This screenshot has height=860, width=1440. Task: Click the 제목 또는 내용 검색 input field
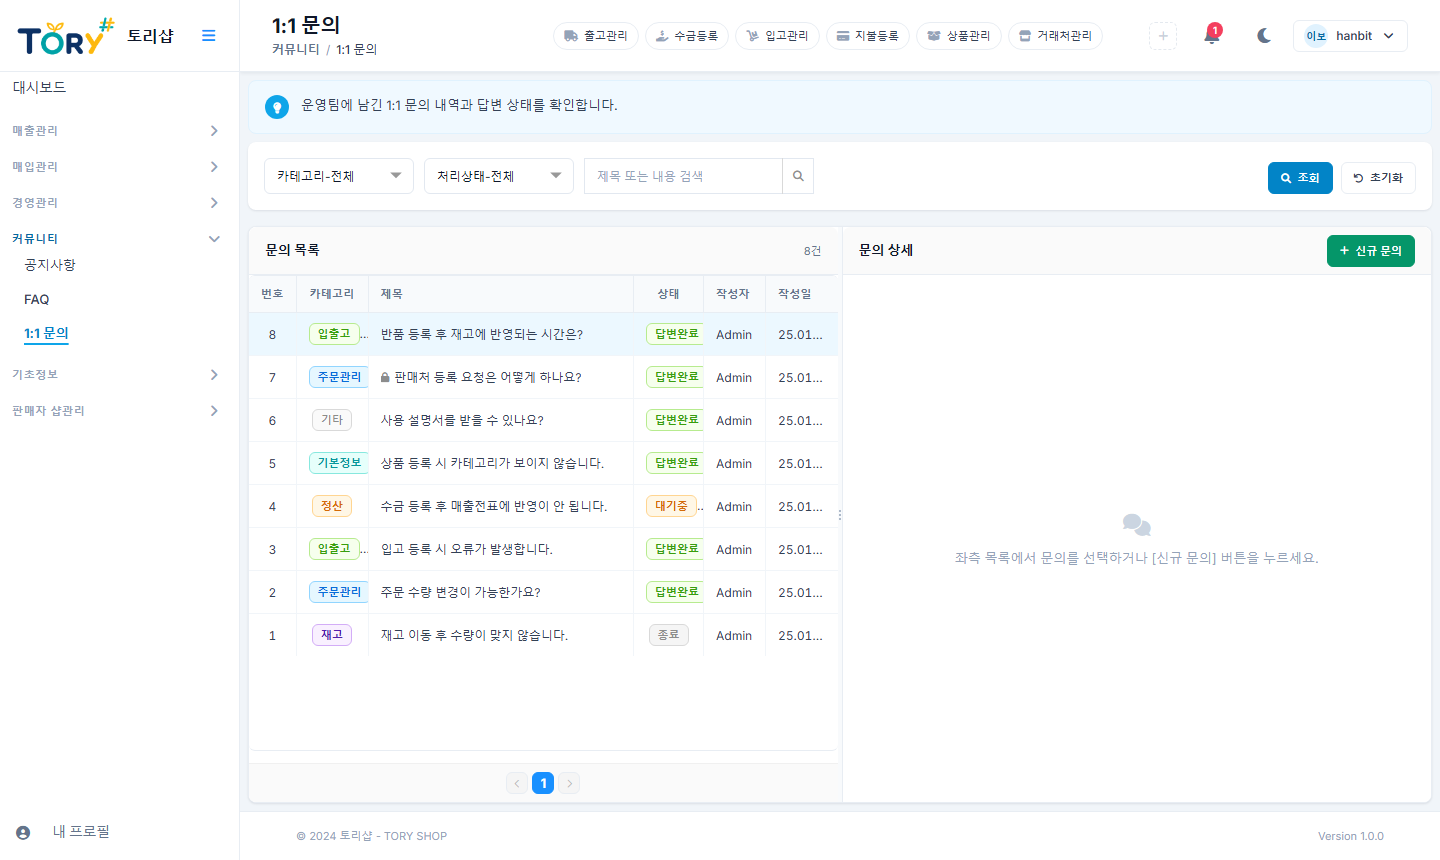click(683, 176)
